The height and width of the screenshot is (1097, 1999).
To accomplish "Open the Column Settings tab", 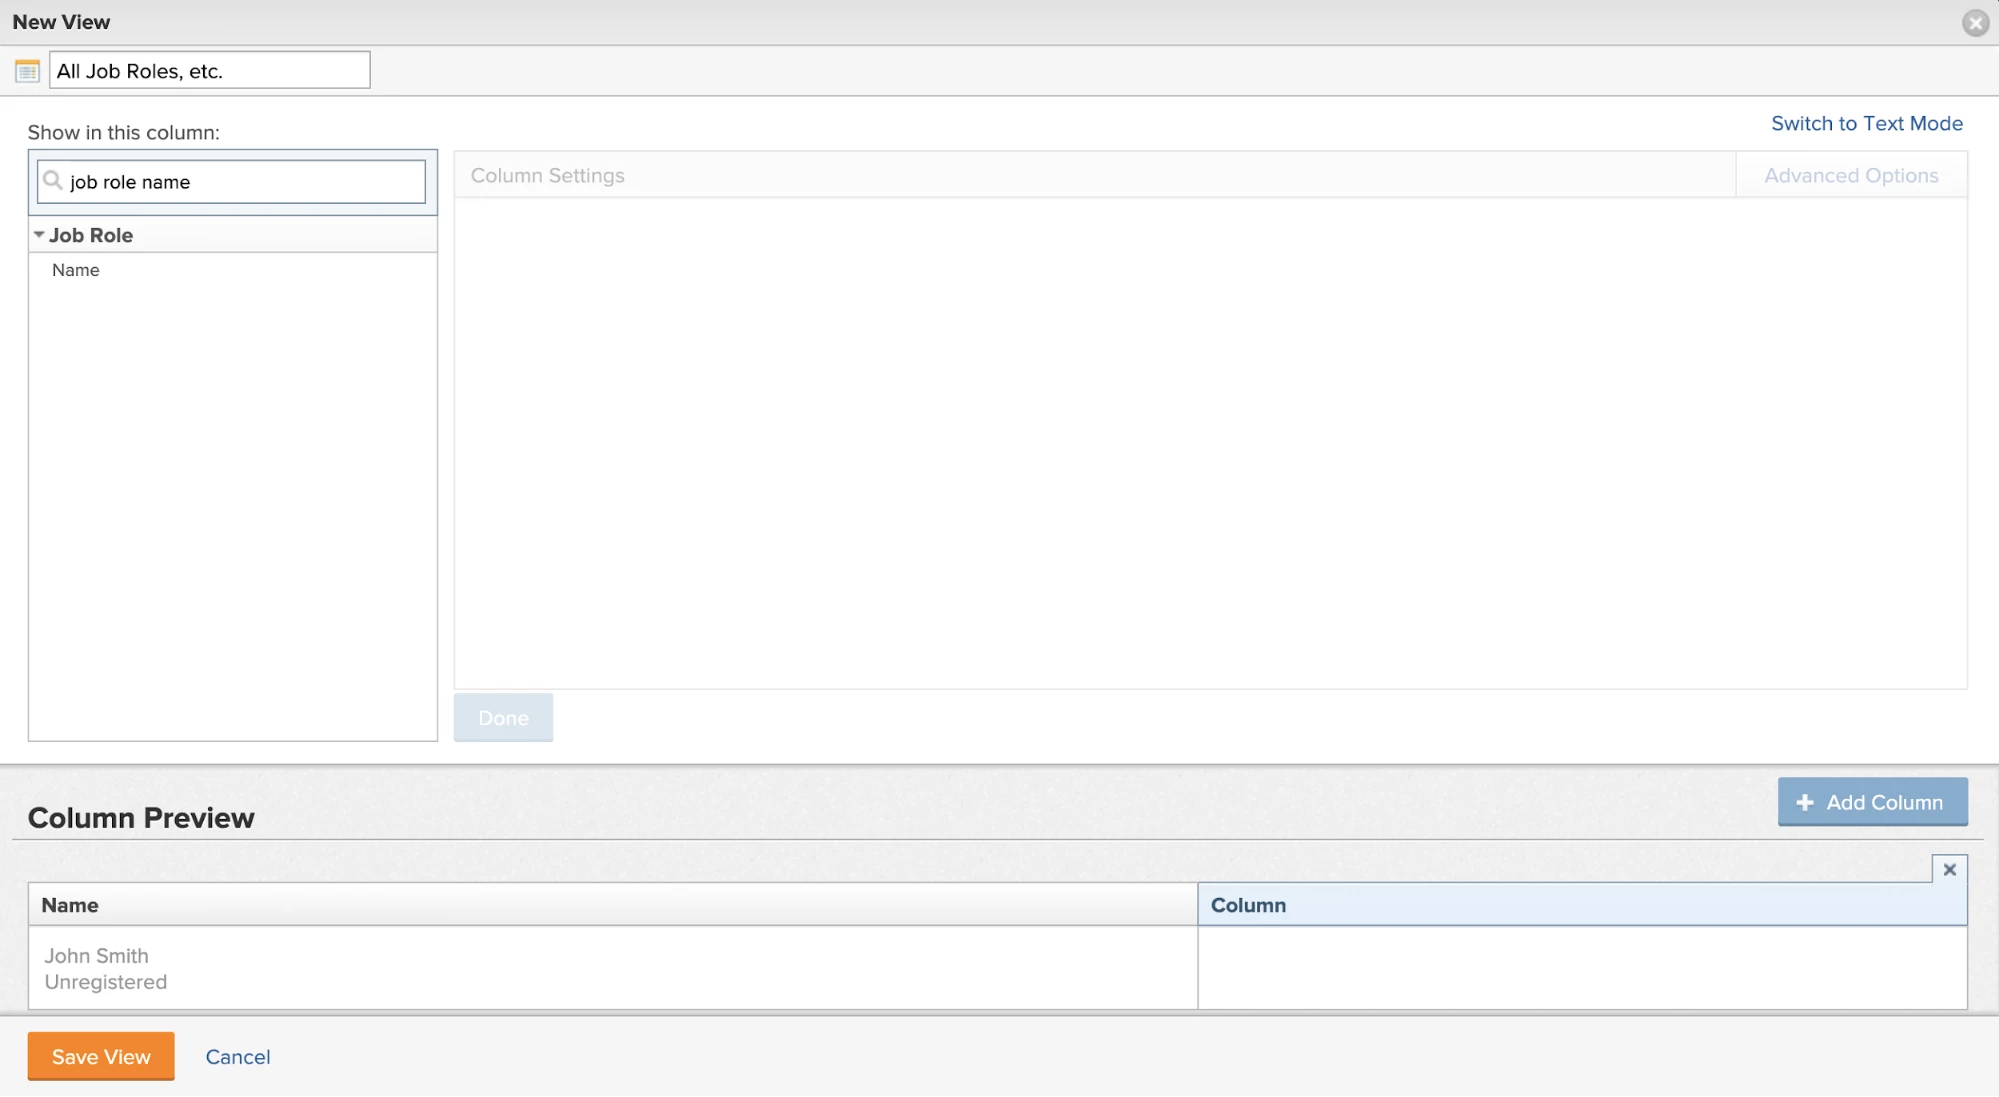I will [x=547, y=176].
